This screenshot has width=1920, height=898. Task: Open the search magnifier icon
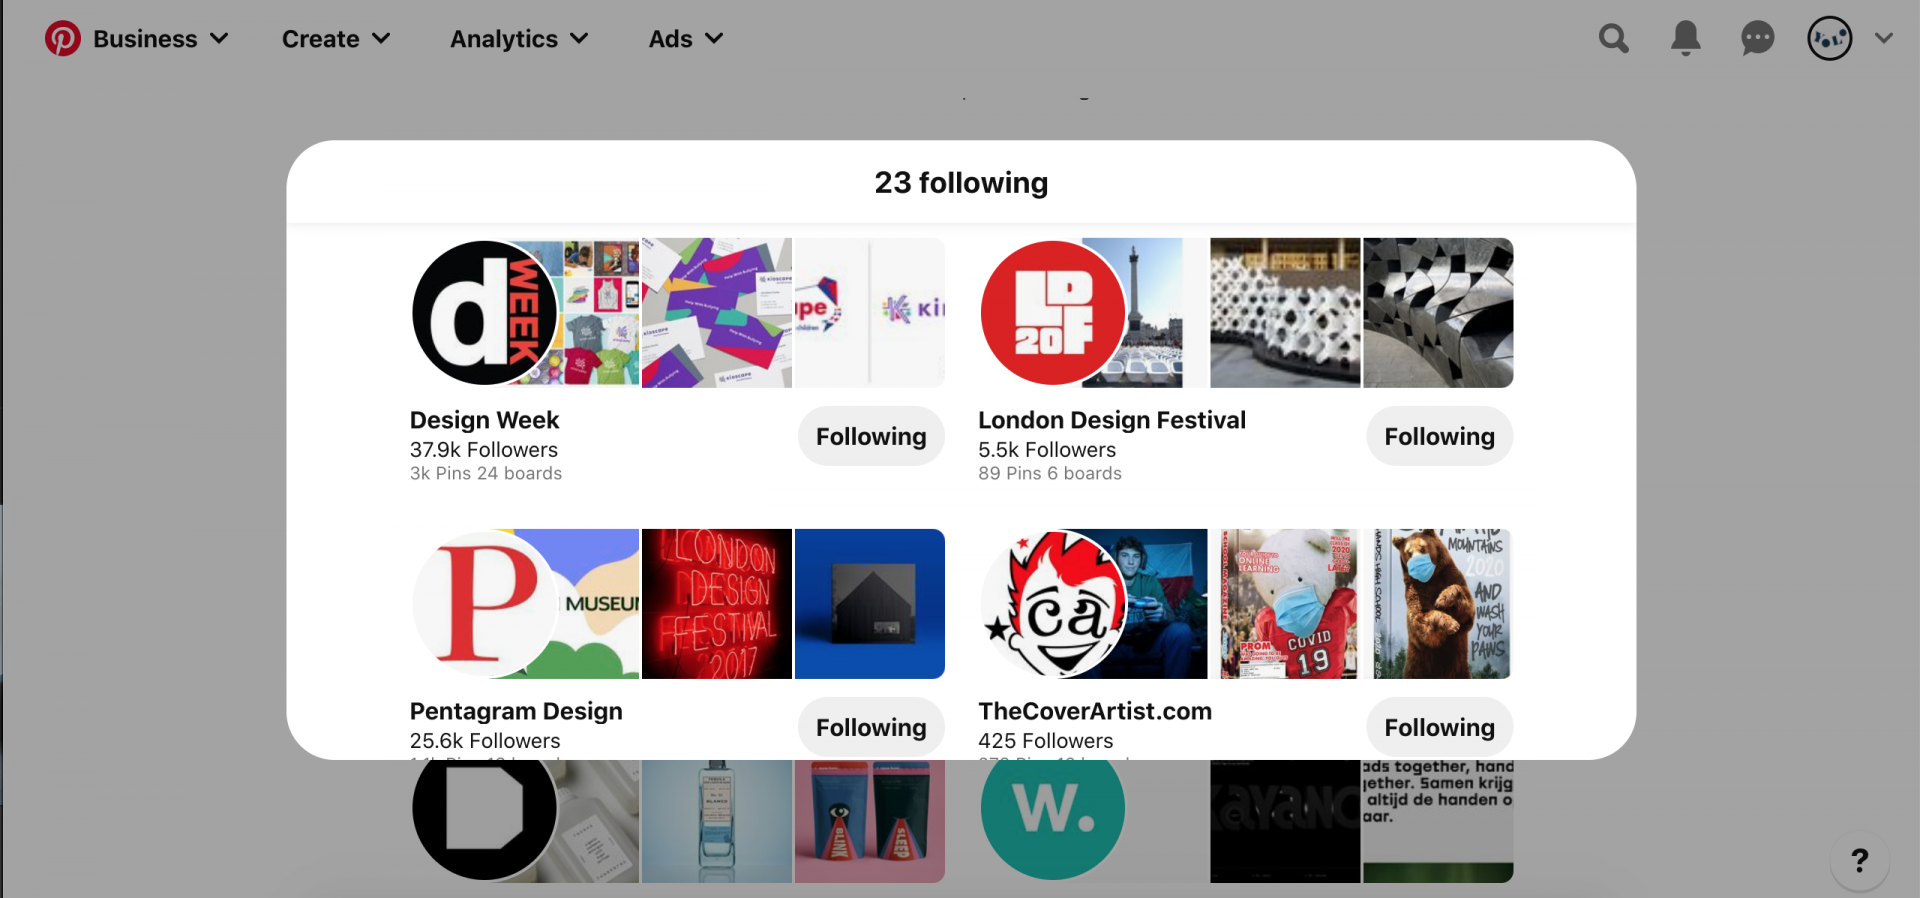coord(1613,39)
